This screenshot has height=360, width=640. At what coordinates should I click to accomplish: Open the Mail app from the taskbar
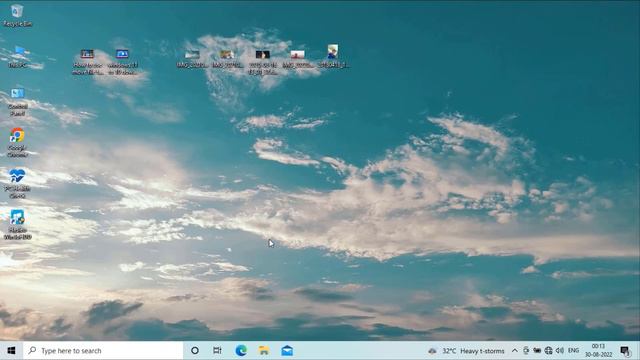click(x=287, y=351)
